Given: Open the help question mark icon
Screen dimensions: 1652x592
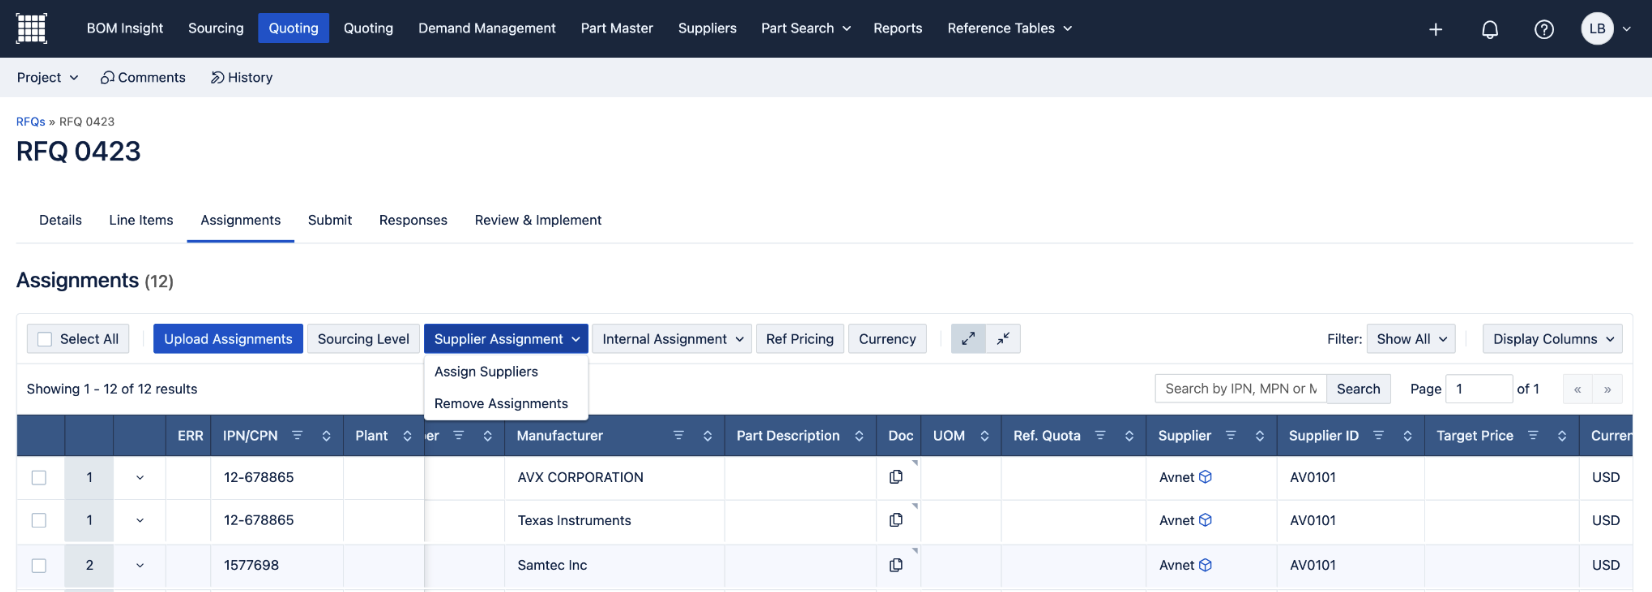Looking at the screenshot, I should coord(1544,29).
